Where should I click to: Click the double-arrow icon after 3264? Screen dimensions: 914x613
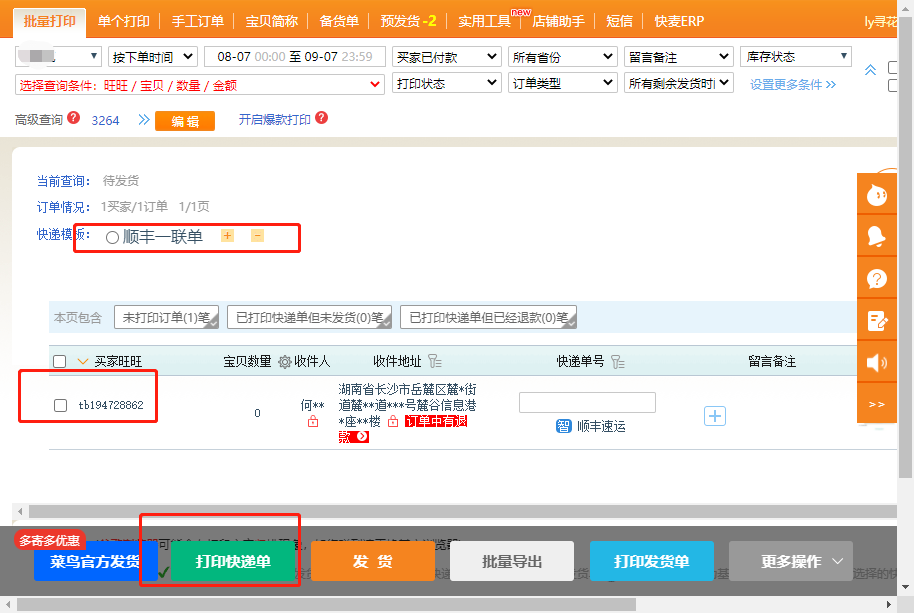143,120
